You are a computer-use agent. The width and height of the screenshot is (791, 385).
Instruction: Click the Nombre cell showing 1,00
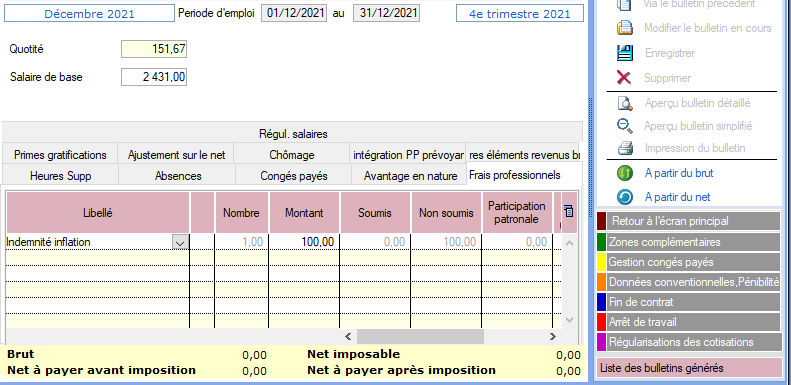(242, 242)
